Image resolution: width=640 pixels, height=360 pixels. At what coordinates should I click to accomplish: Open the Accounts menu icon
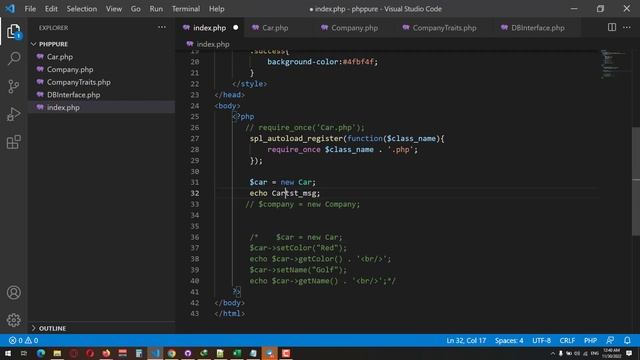coord(13,292)
